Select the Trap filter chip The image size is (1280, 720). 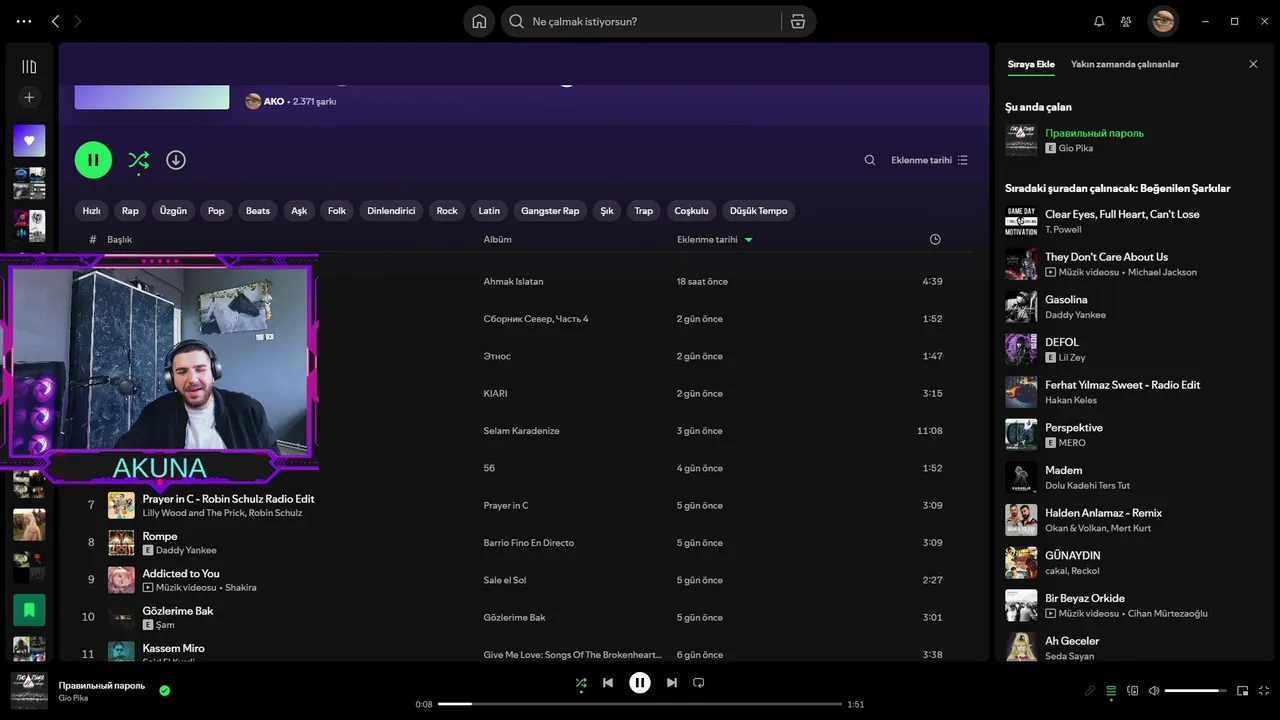click(x=644, y=211)
